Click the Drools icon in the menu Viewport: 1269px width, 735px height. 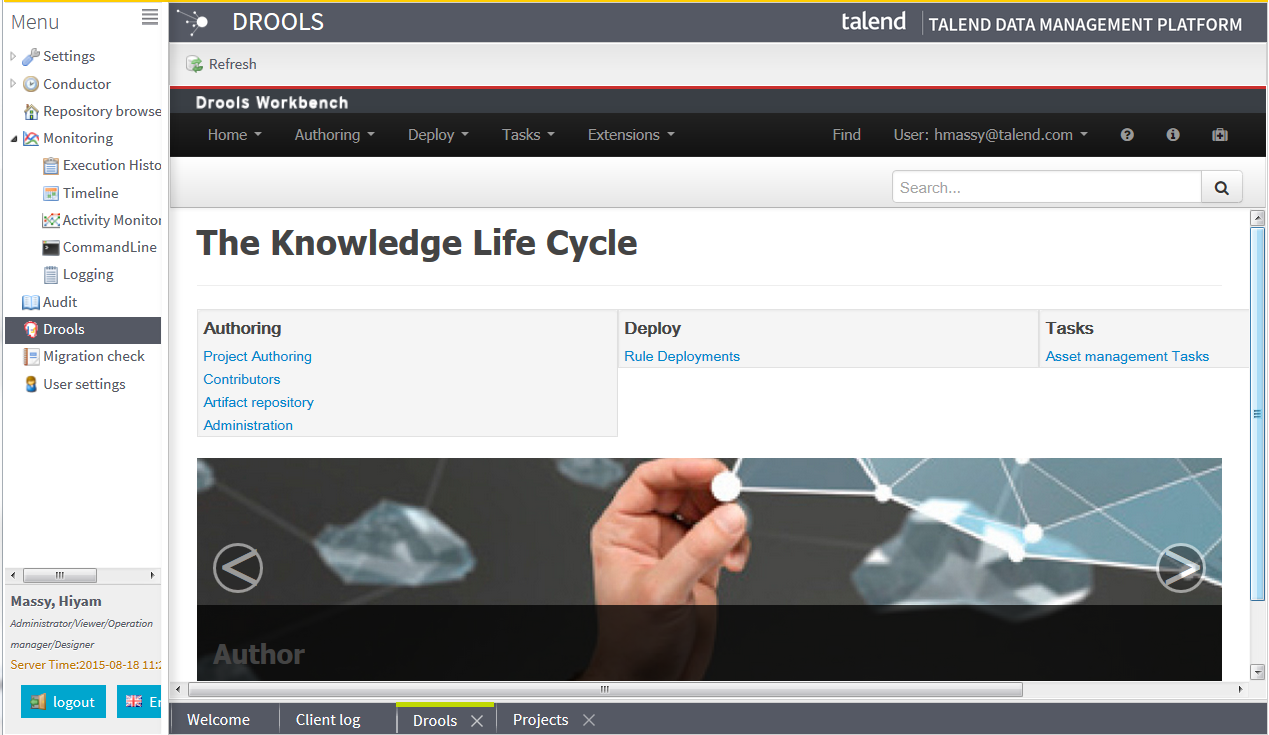[31, 329]
